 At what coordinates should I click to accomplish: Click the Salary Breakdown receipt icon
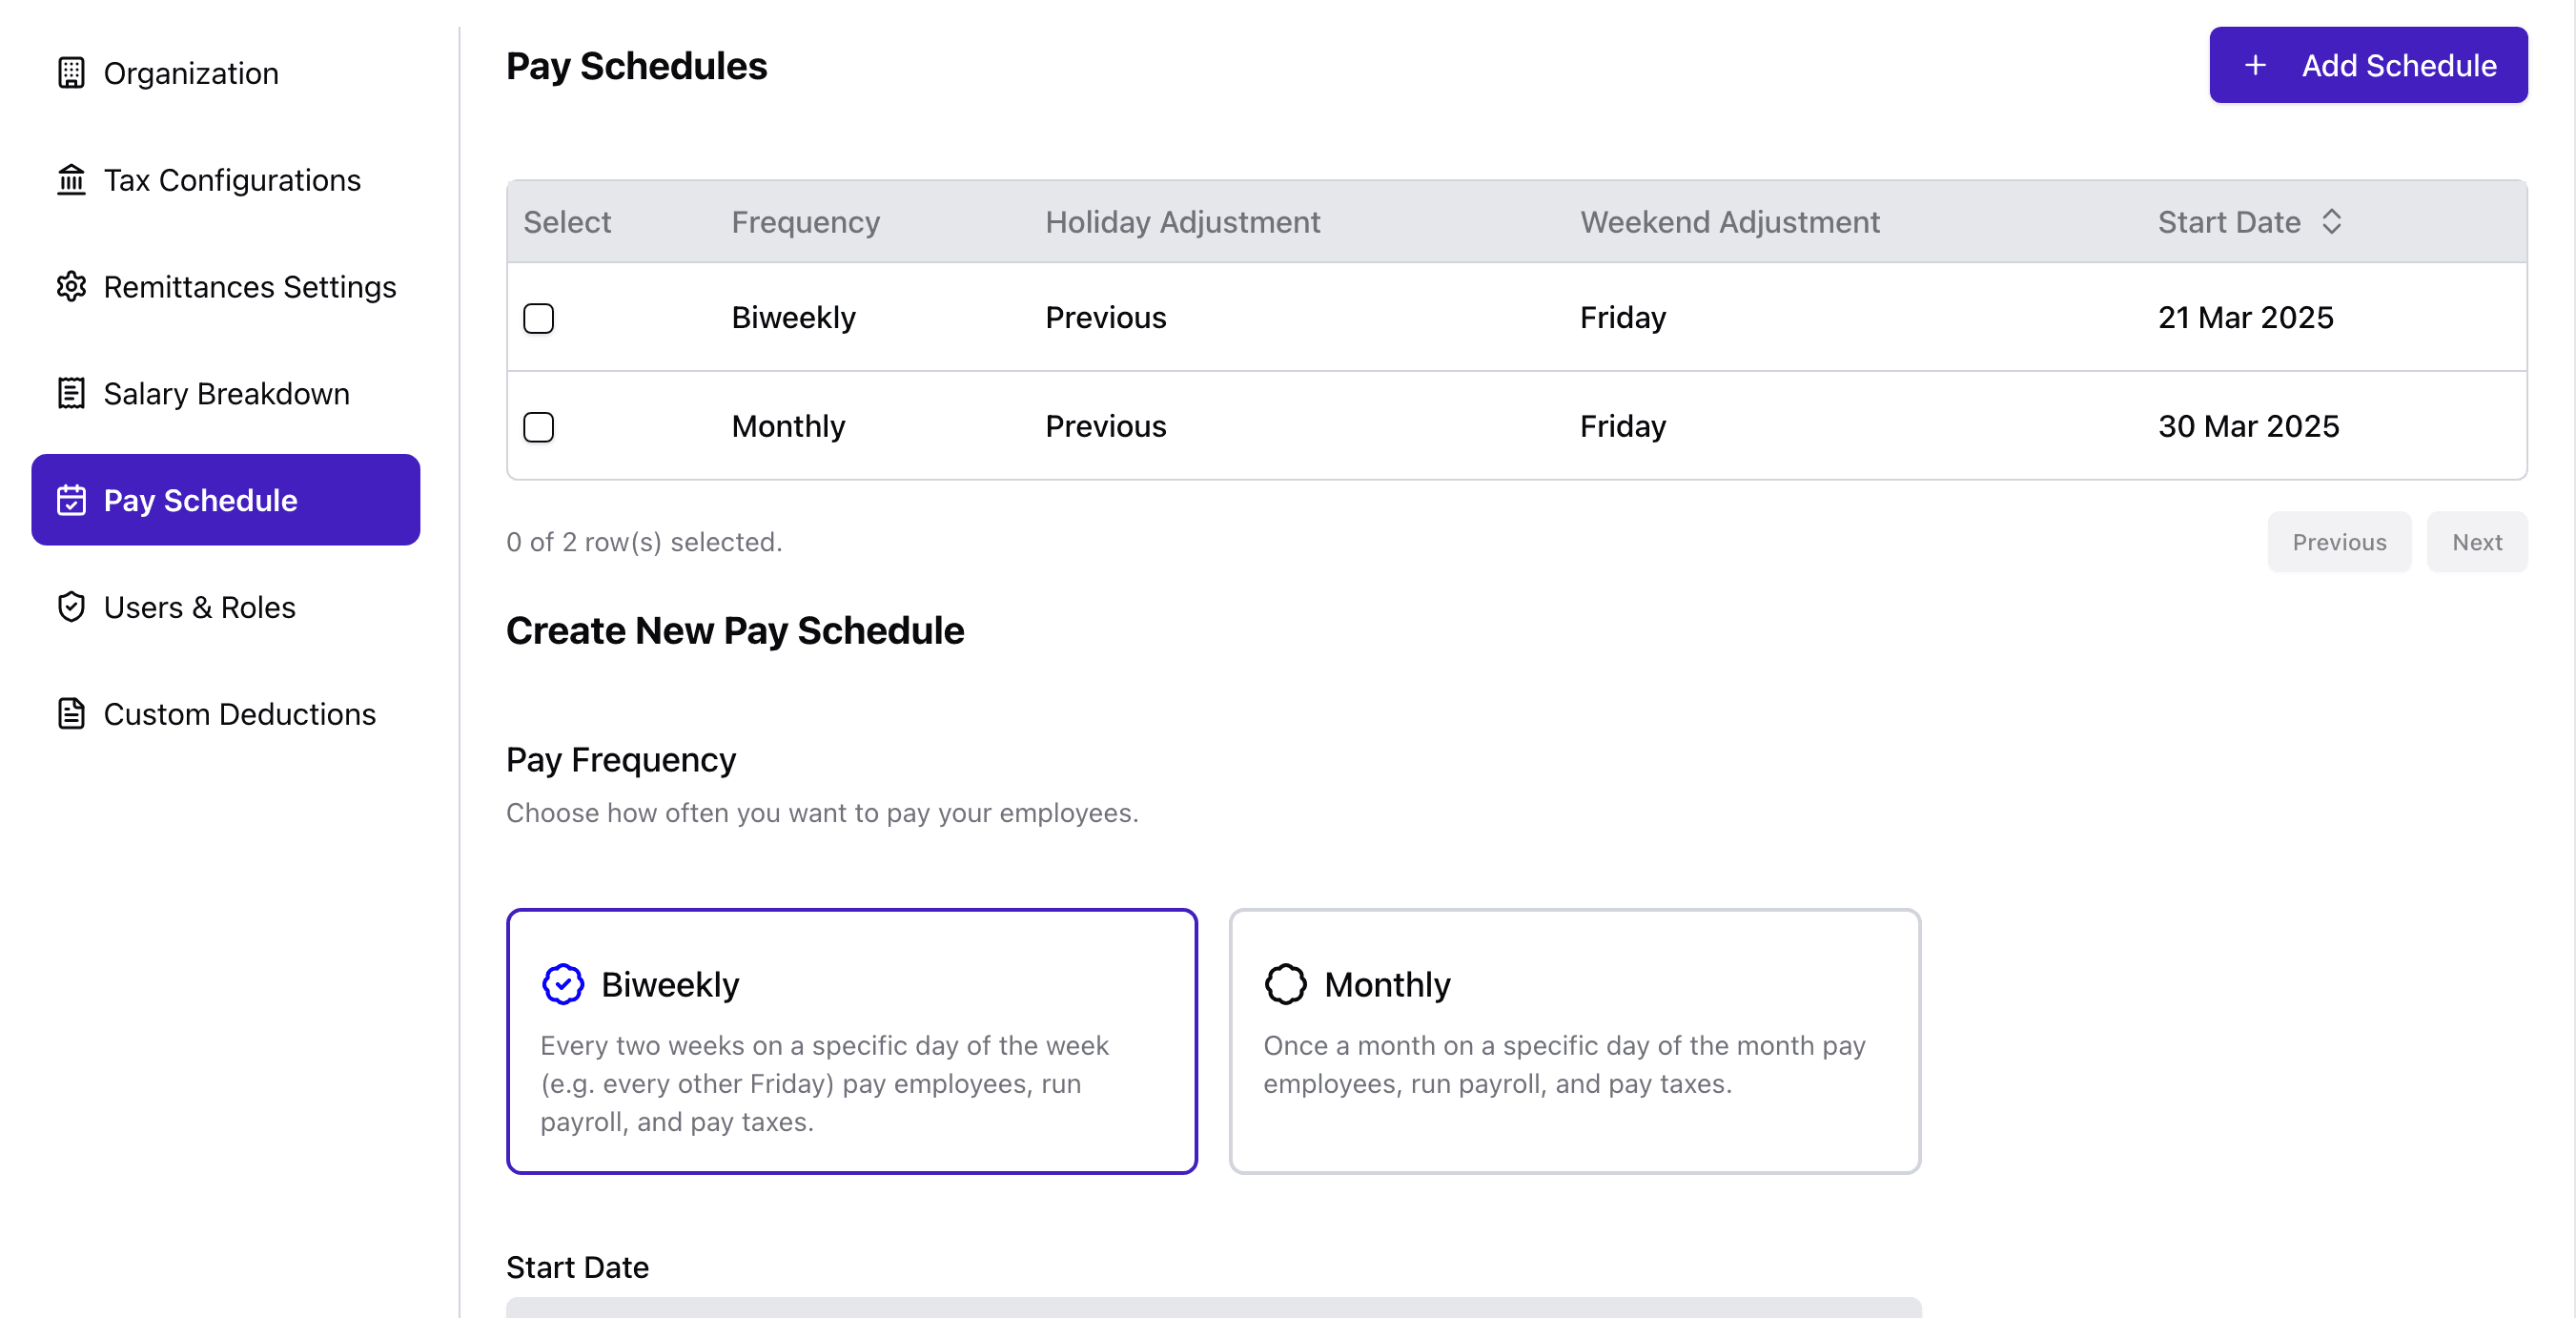pyautogui.click(x=71, y=394)
